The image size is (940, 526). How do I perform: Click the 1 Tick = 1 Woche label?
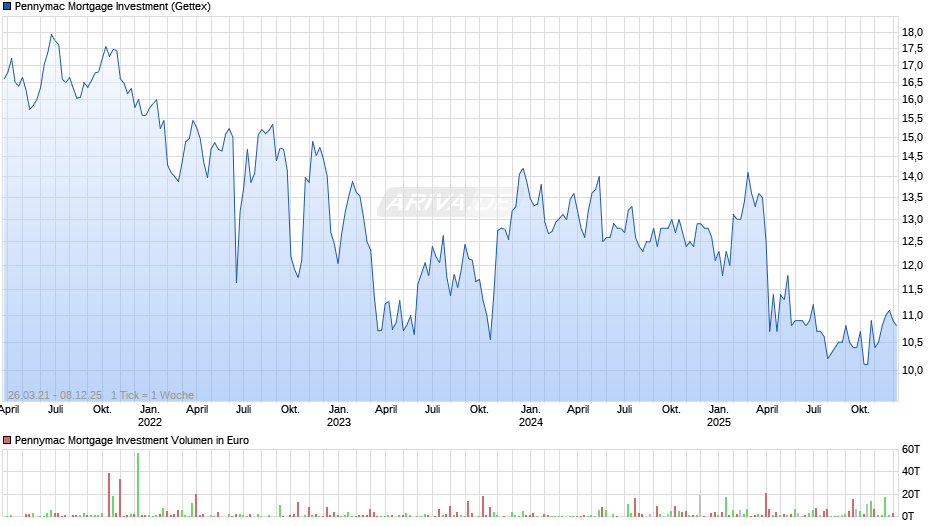pos(152,395)
